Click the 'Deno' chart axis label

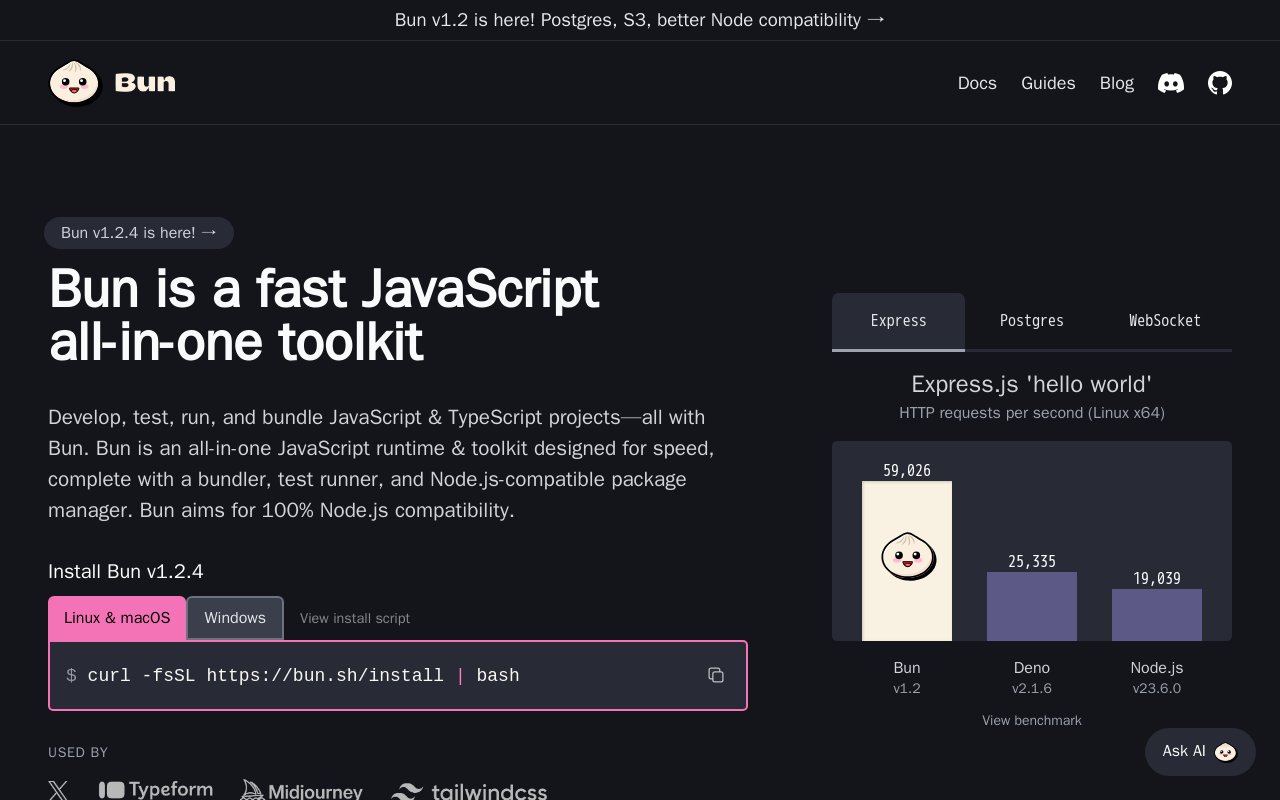1032,667
